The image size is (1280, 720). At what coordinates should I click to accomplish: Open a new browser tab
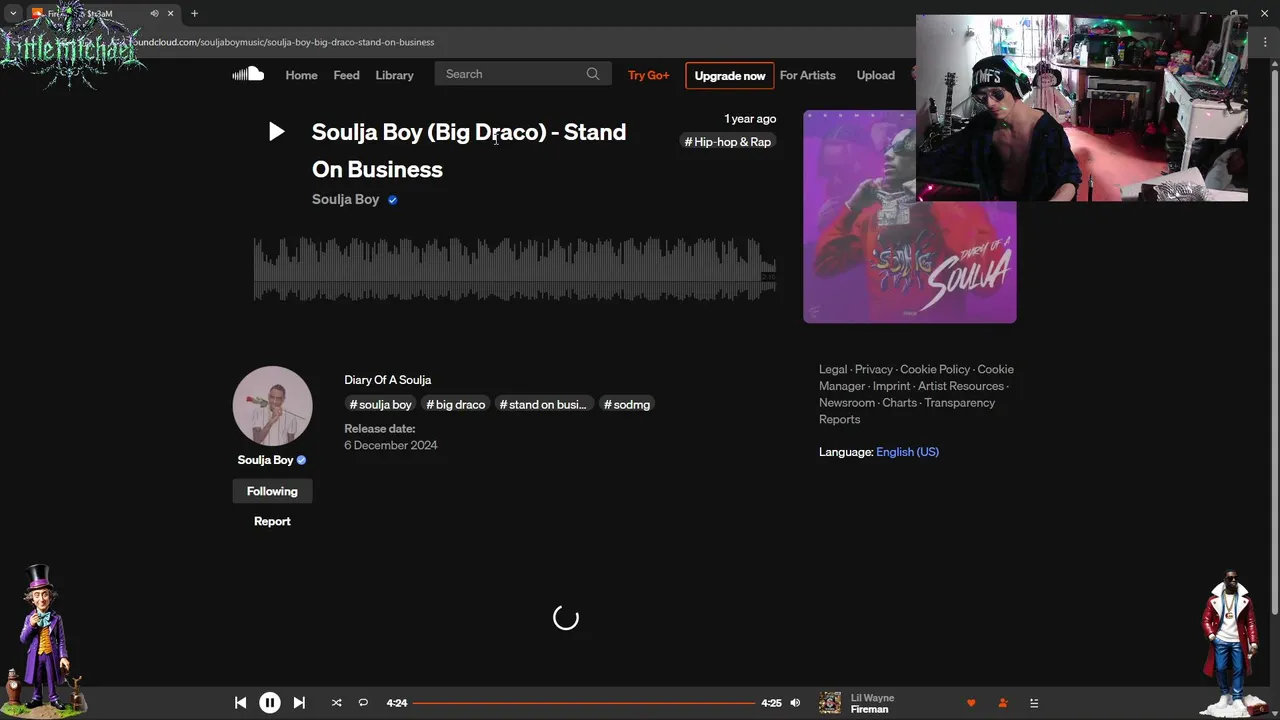point(194,13)
